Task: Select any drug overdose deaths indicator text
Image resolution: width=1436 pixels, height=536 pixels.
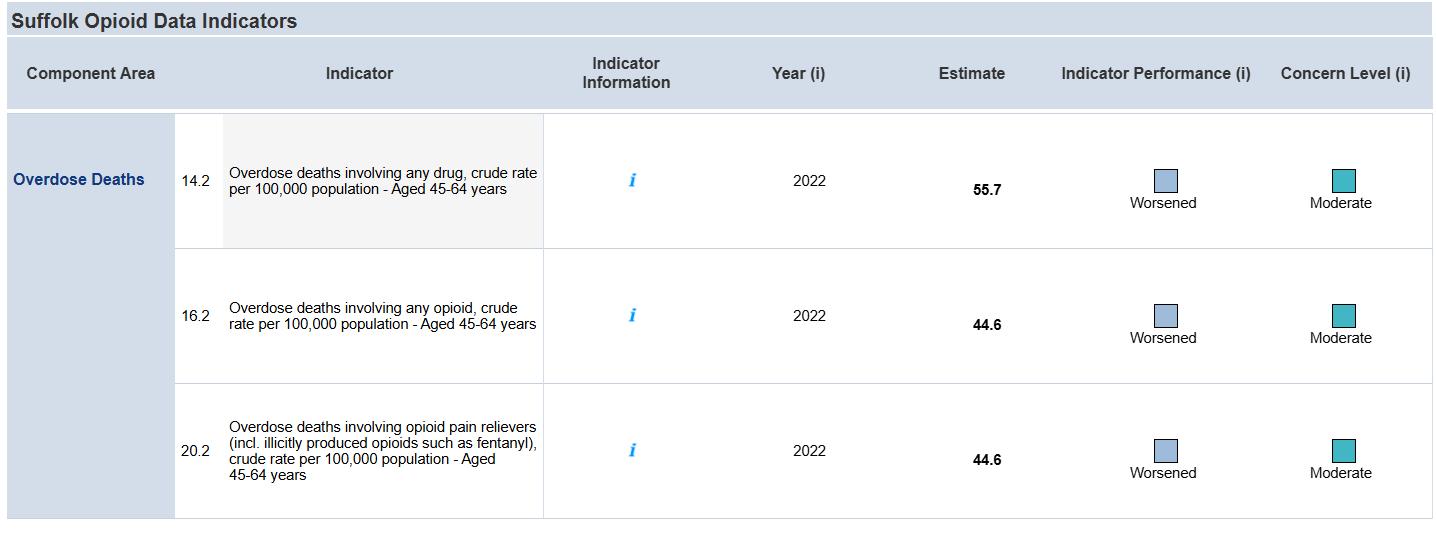Action: pyautogui.click(x=383, y=181)
